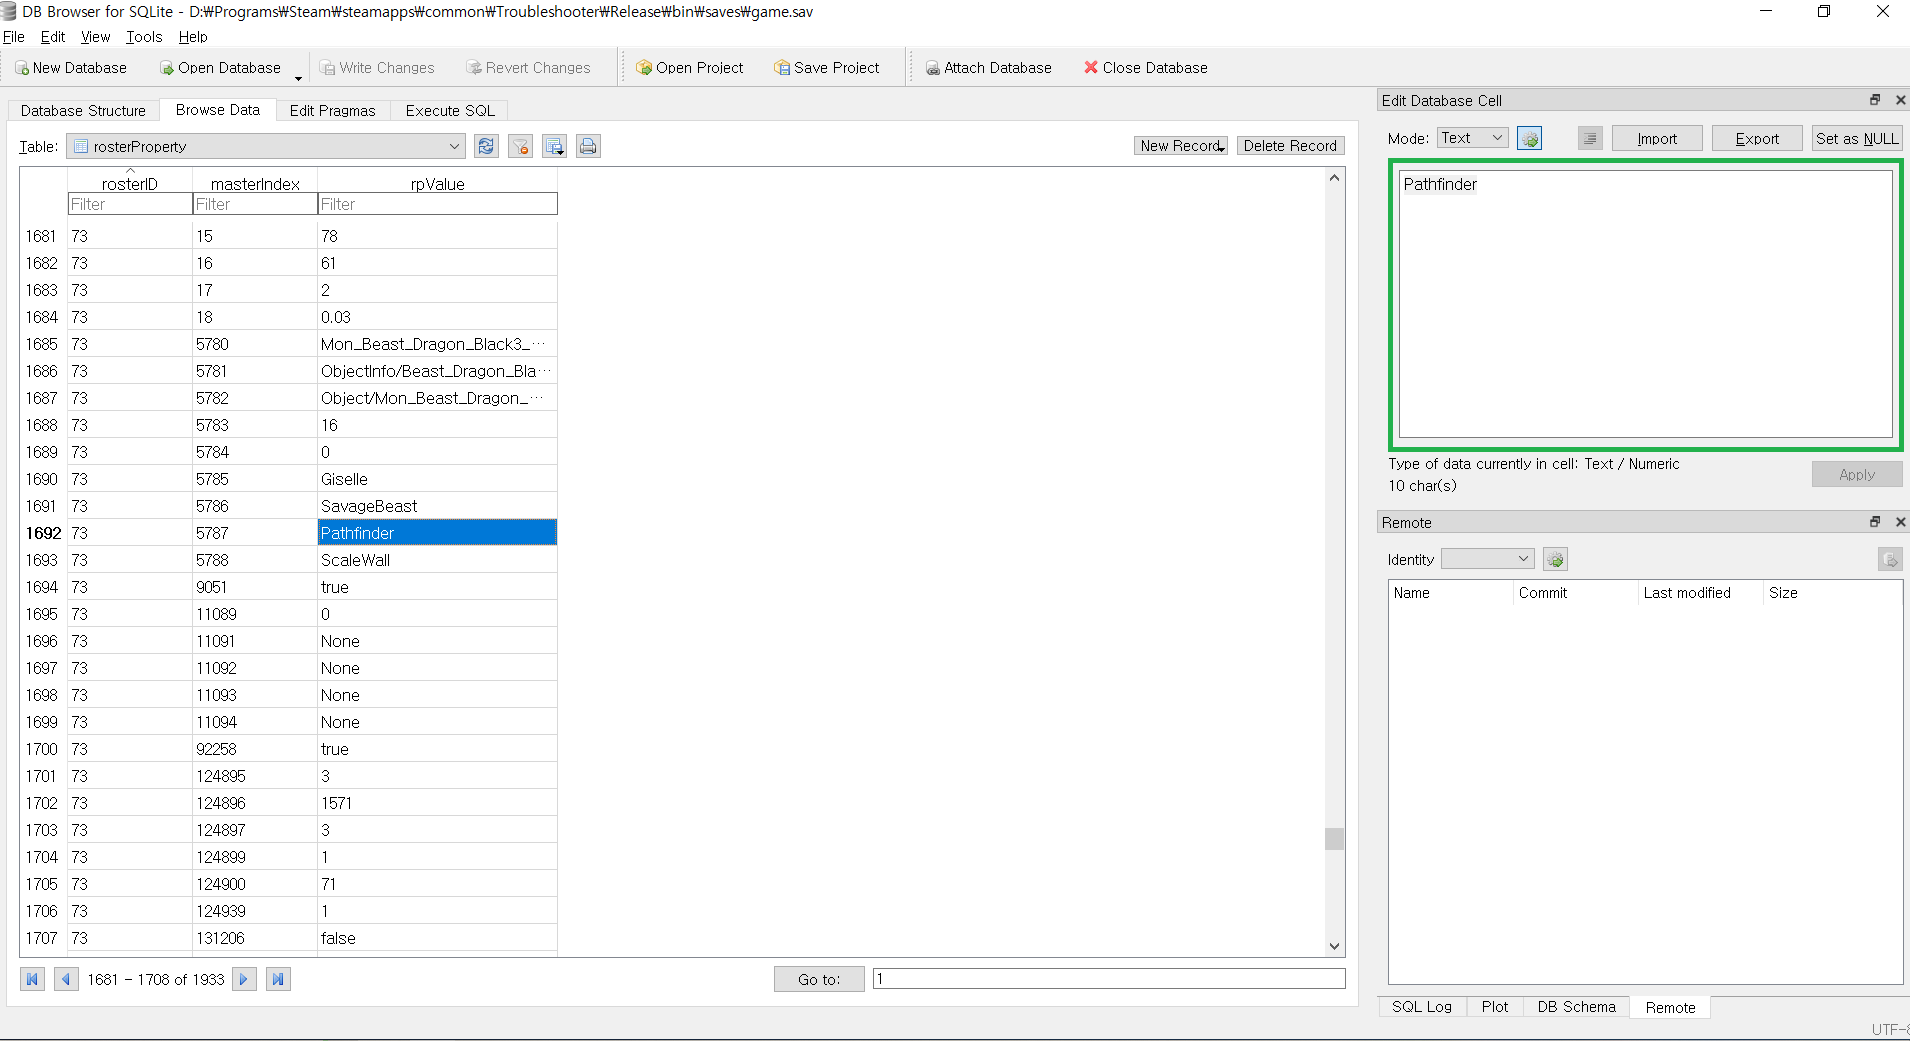This screenshot has height=1041, width=1910.
Task: Click the masterIndex filter field
Action: (x=255, y=204)
